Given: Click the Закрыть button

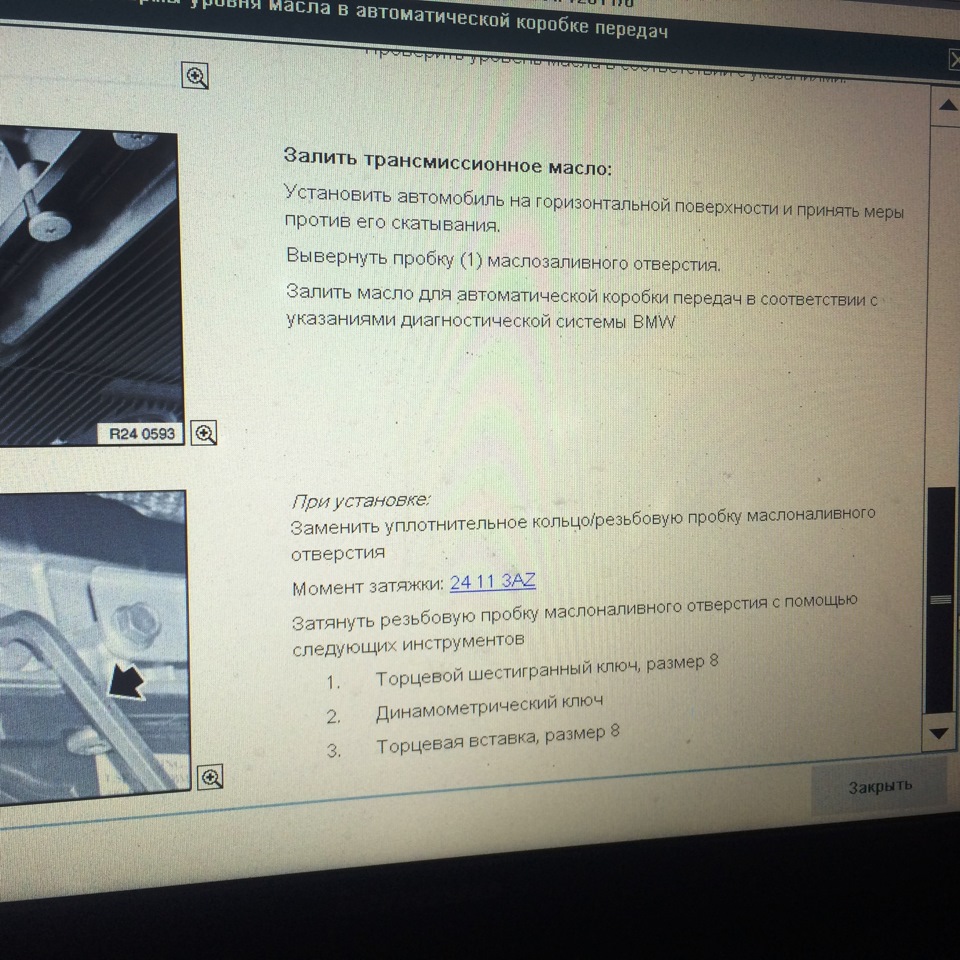Looking at the screenshot, I should 880,786.
